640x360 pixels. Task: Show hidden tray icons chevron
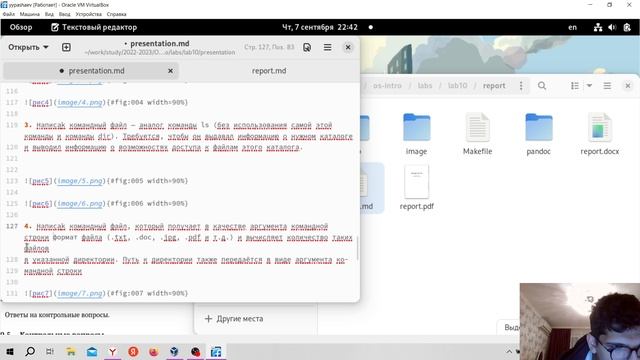click(x=509, y=351)
